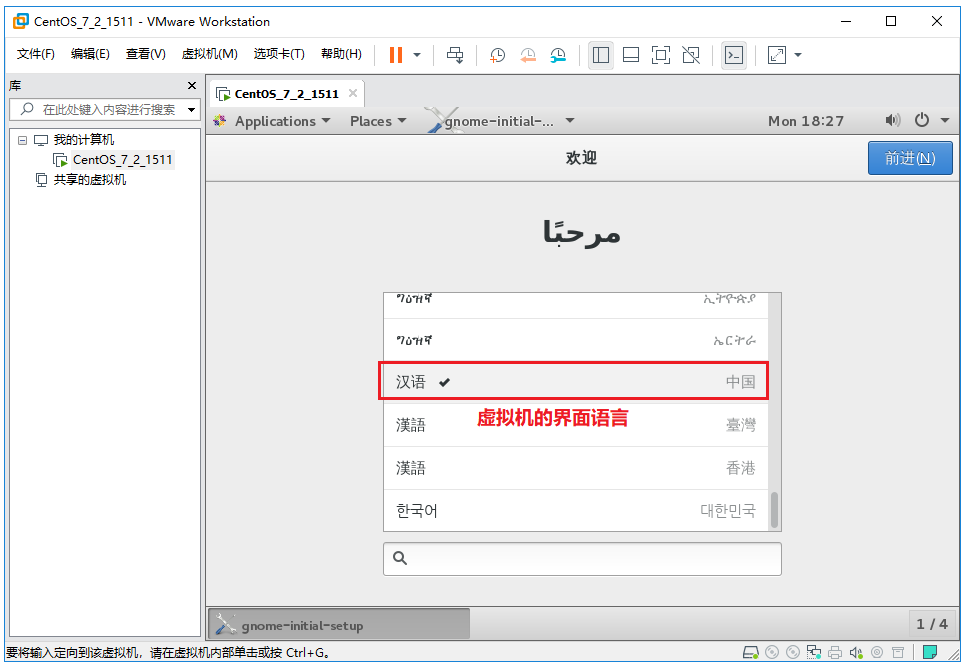Collapse the 我的计算机 tree node

[x=22, y=140]
